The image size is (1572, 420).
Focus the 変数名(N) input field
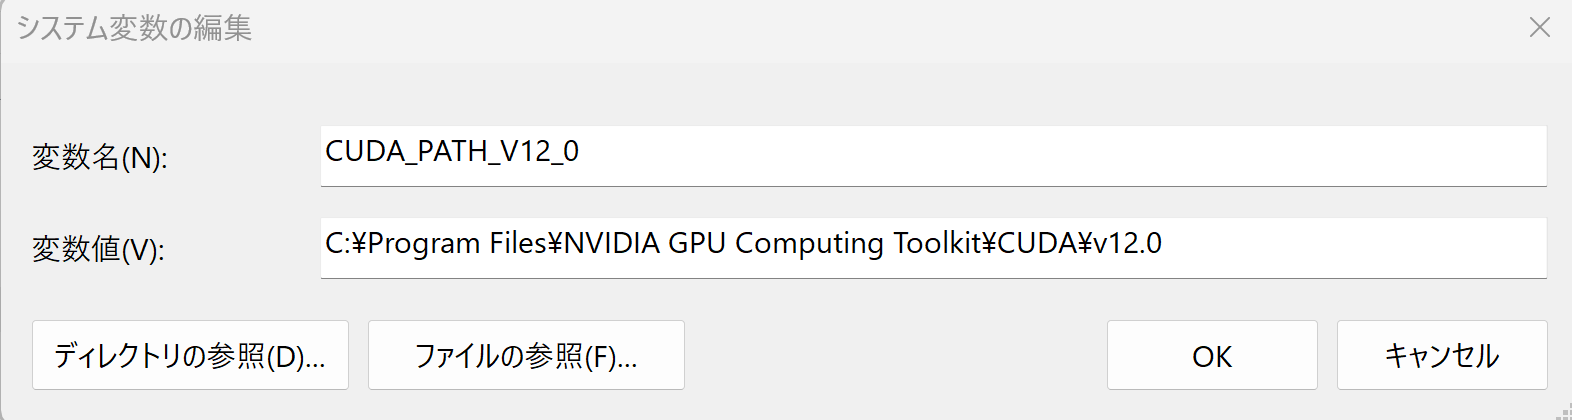tap(933, 156)
